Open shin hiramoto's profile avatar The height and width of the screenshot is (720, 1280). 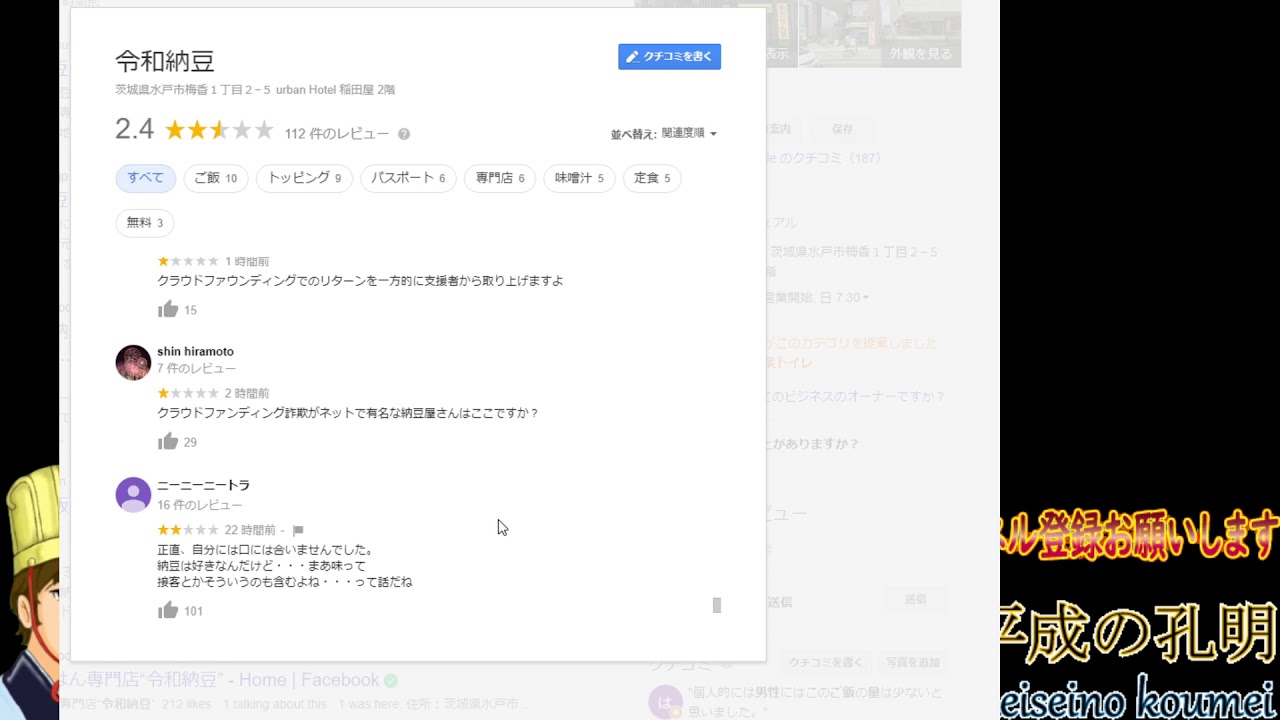click(x=133, y=362)
